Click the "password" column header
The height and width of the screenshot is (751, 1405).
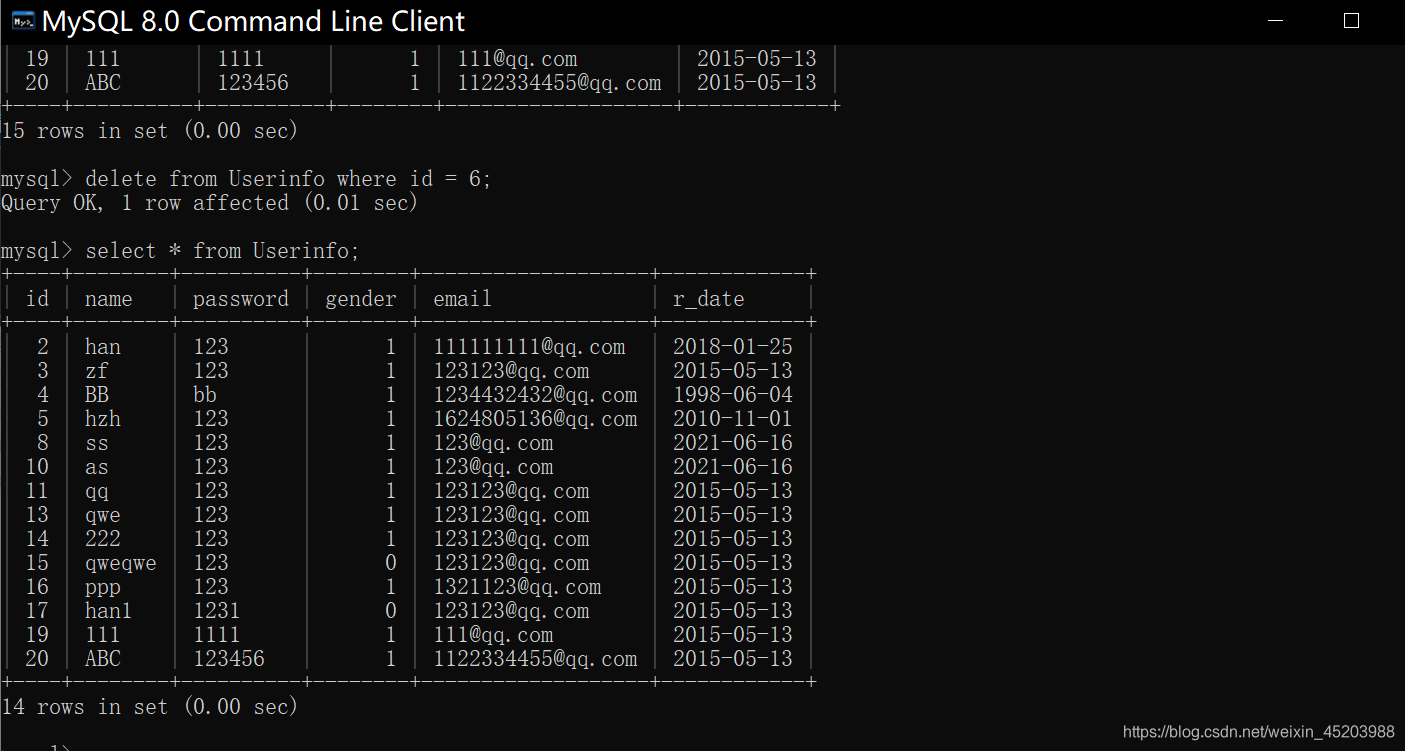[241, 299]
